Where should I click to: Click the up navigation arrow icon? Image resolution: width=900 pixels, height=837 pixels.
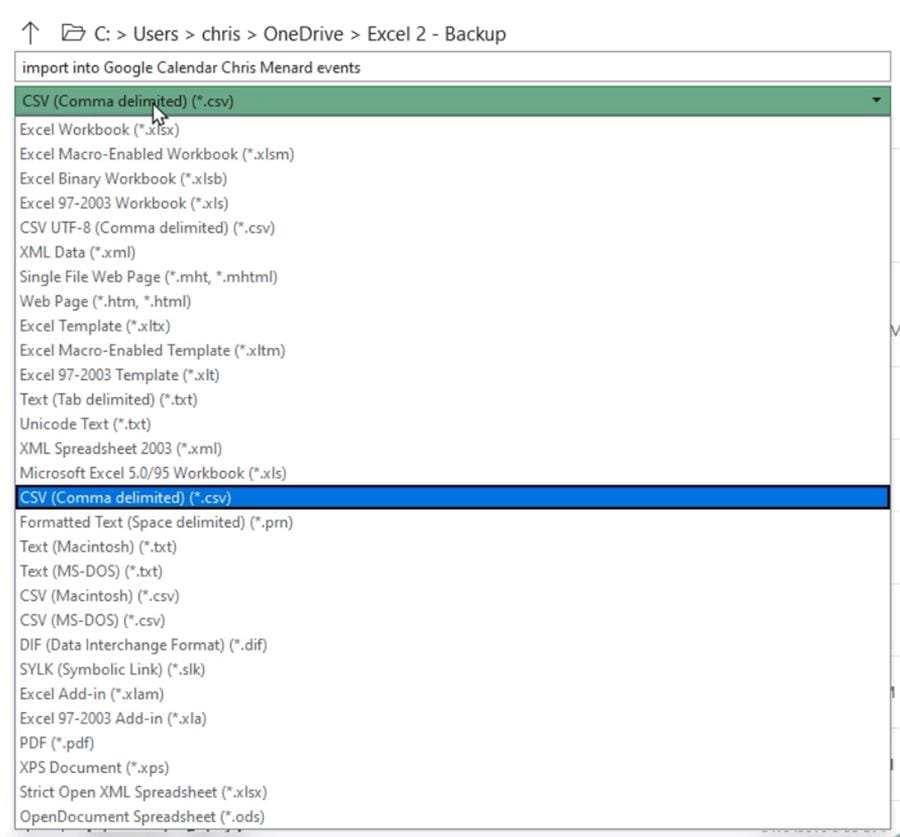(x=29, y=33)
